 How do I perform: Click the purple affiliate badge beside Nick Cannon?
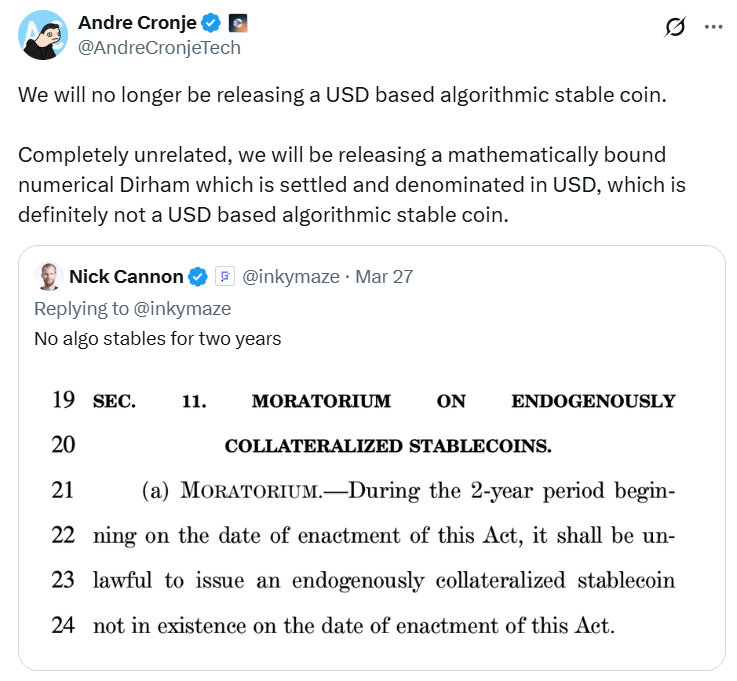click(225, 277)
